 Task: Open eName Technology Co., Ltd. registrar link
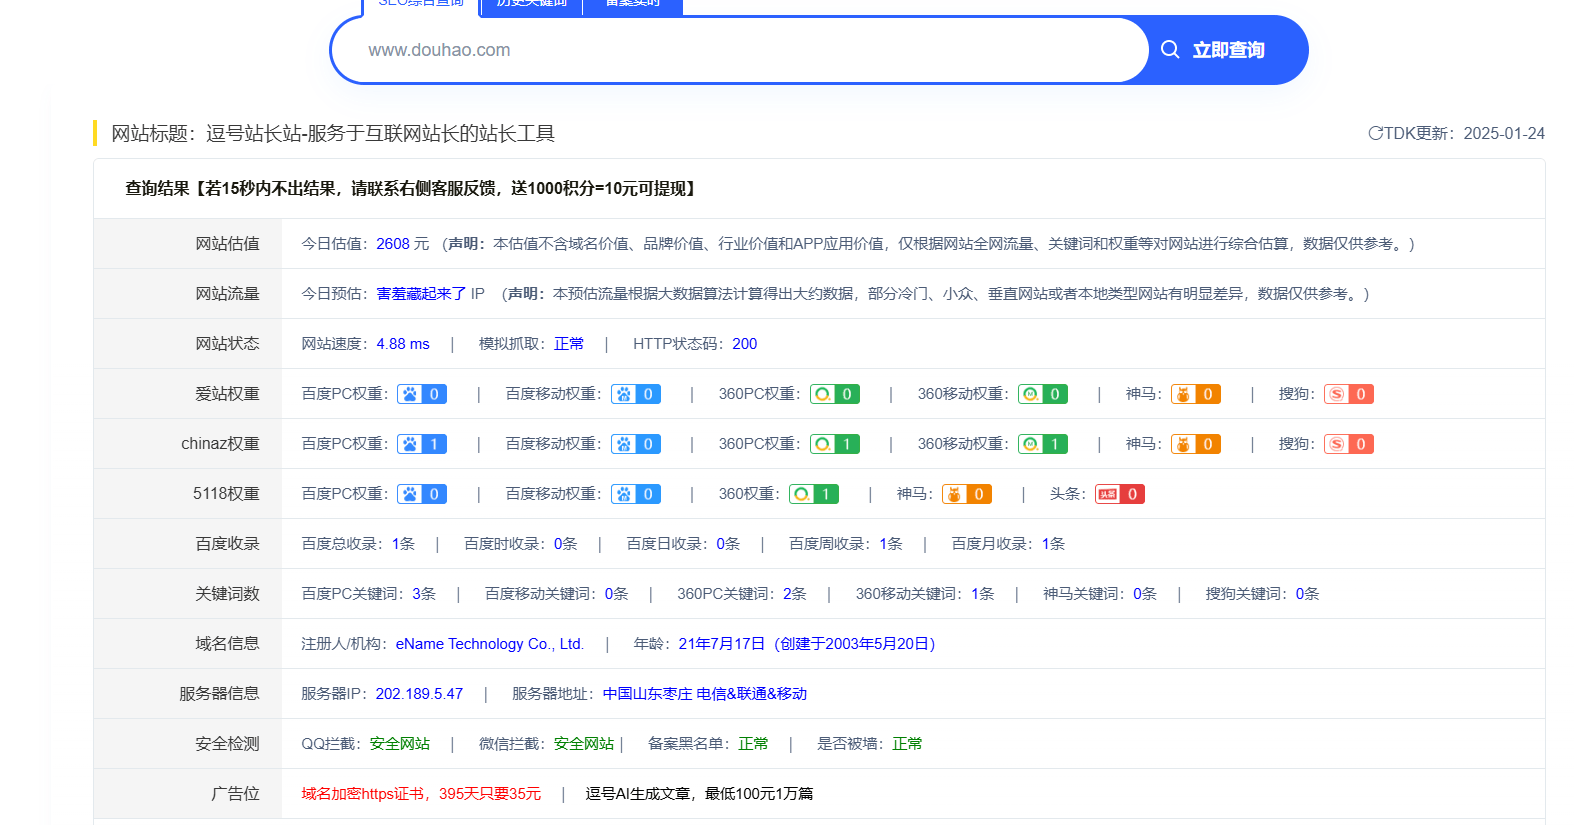pos(490,644)
